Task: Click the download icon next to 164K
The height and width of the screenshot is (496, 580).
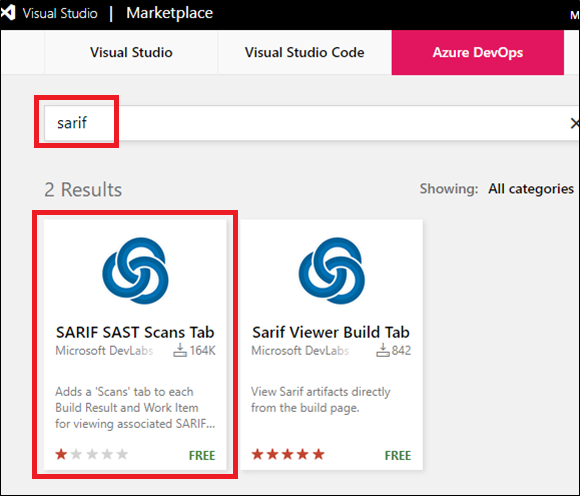Action: pyautogui.click(x=180, y=350)
